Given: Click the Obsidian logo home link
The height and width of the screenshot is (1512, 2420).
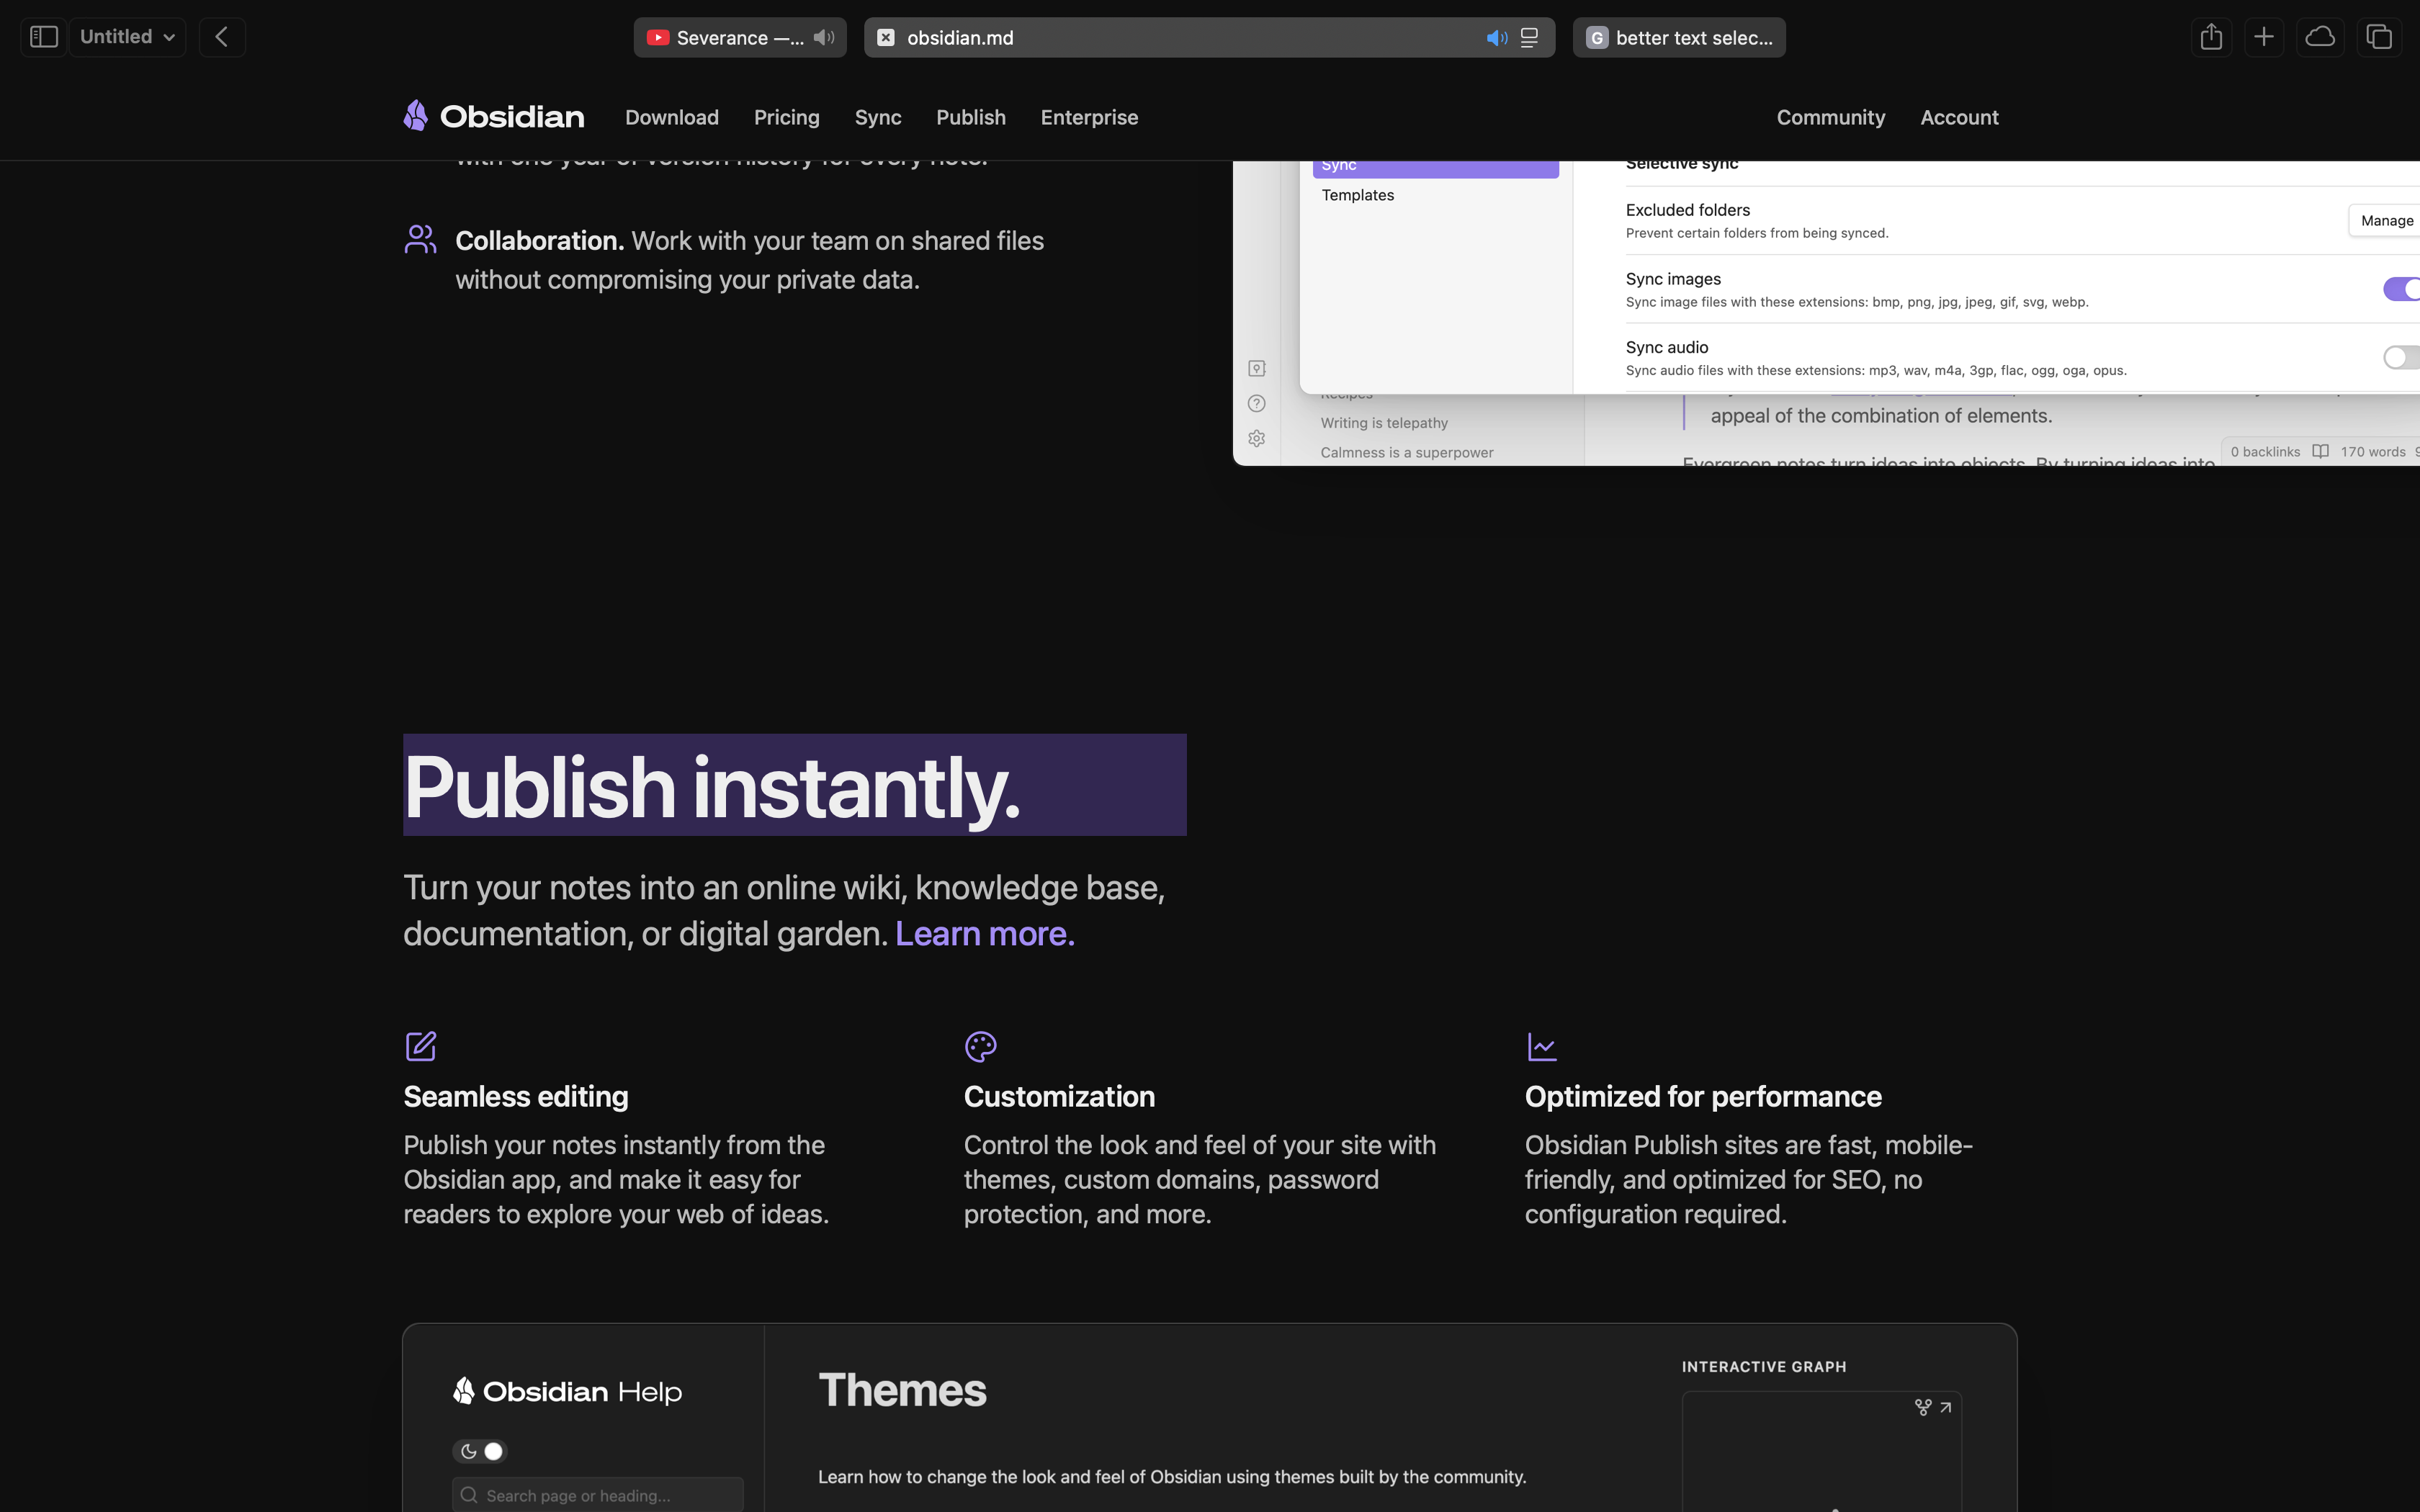Looking at the screenshot, I should [494, 116].
